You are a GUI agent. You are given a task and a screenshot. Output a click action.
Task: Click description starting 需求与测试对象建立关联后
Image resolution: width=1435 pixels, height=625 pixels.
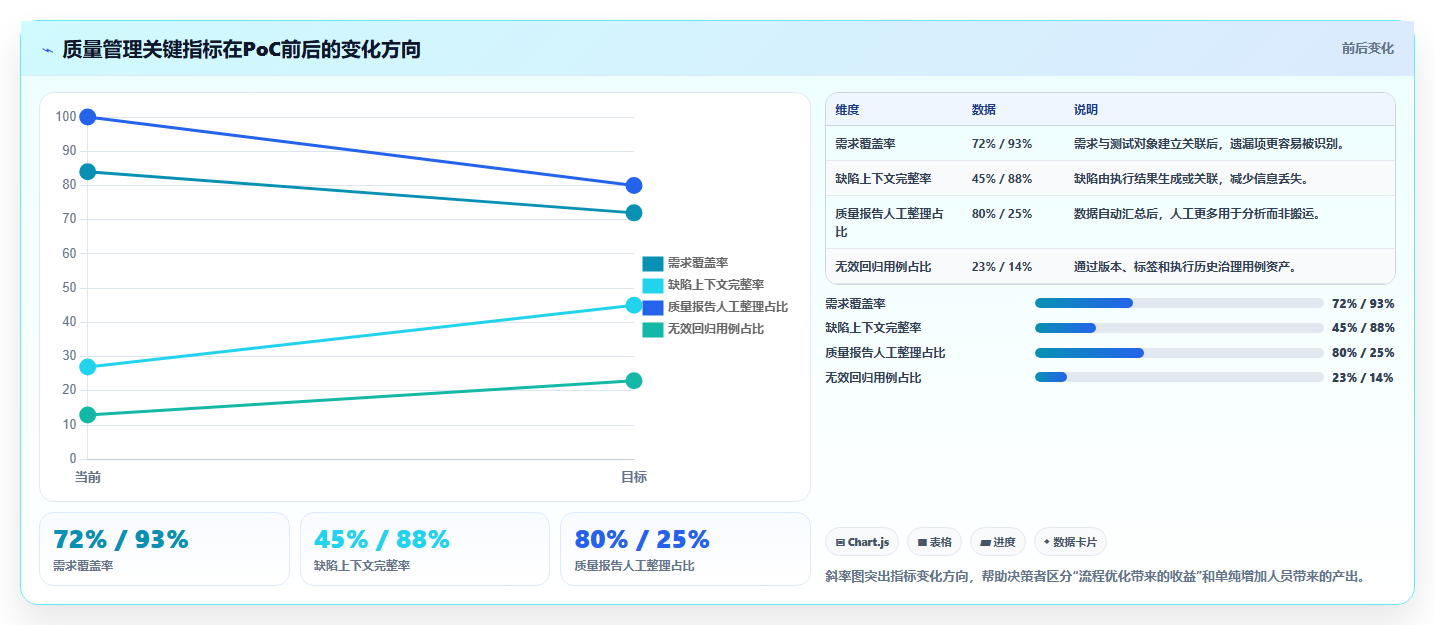pos(1209,144)
